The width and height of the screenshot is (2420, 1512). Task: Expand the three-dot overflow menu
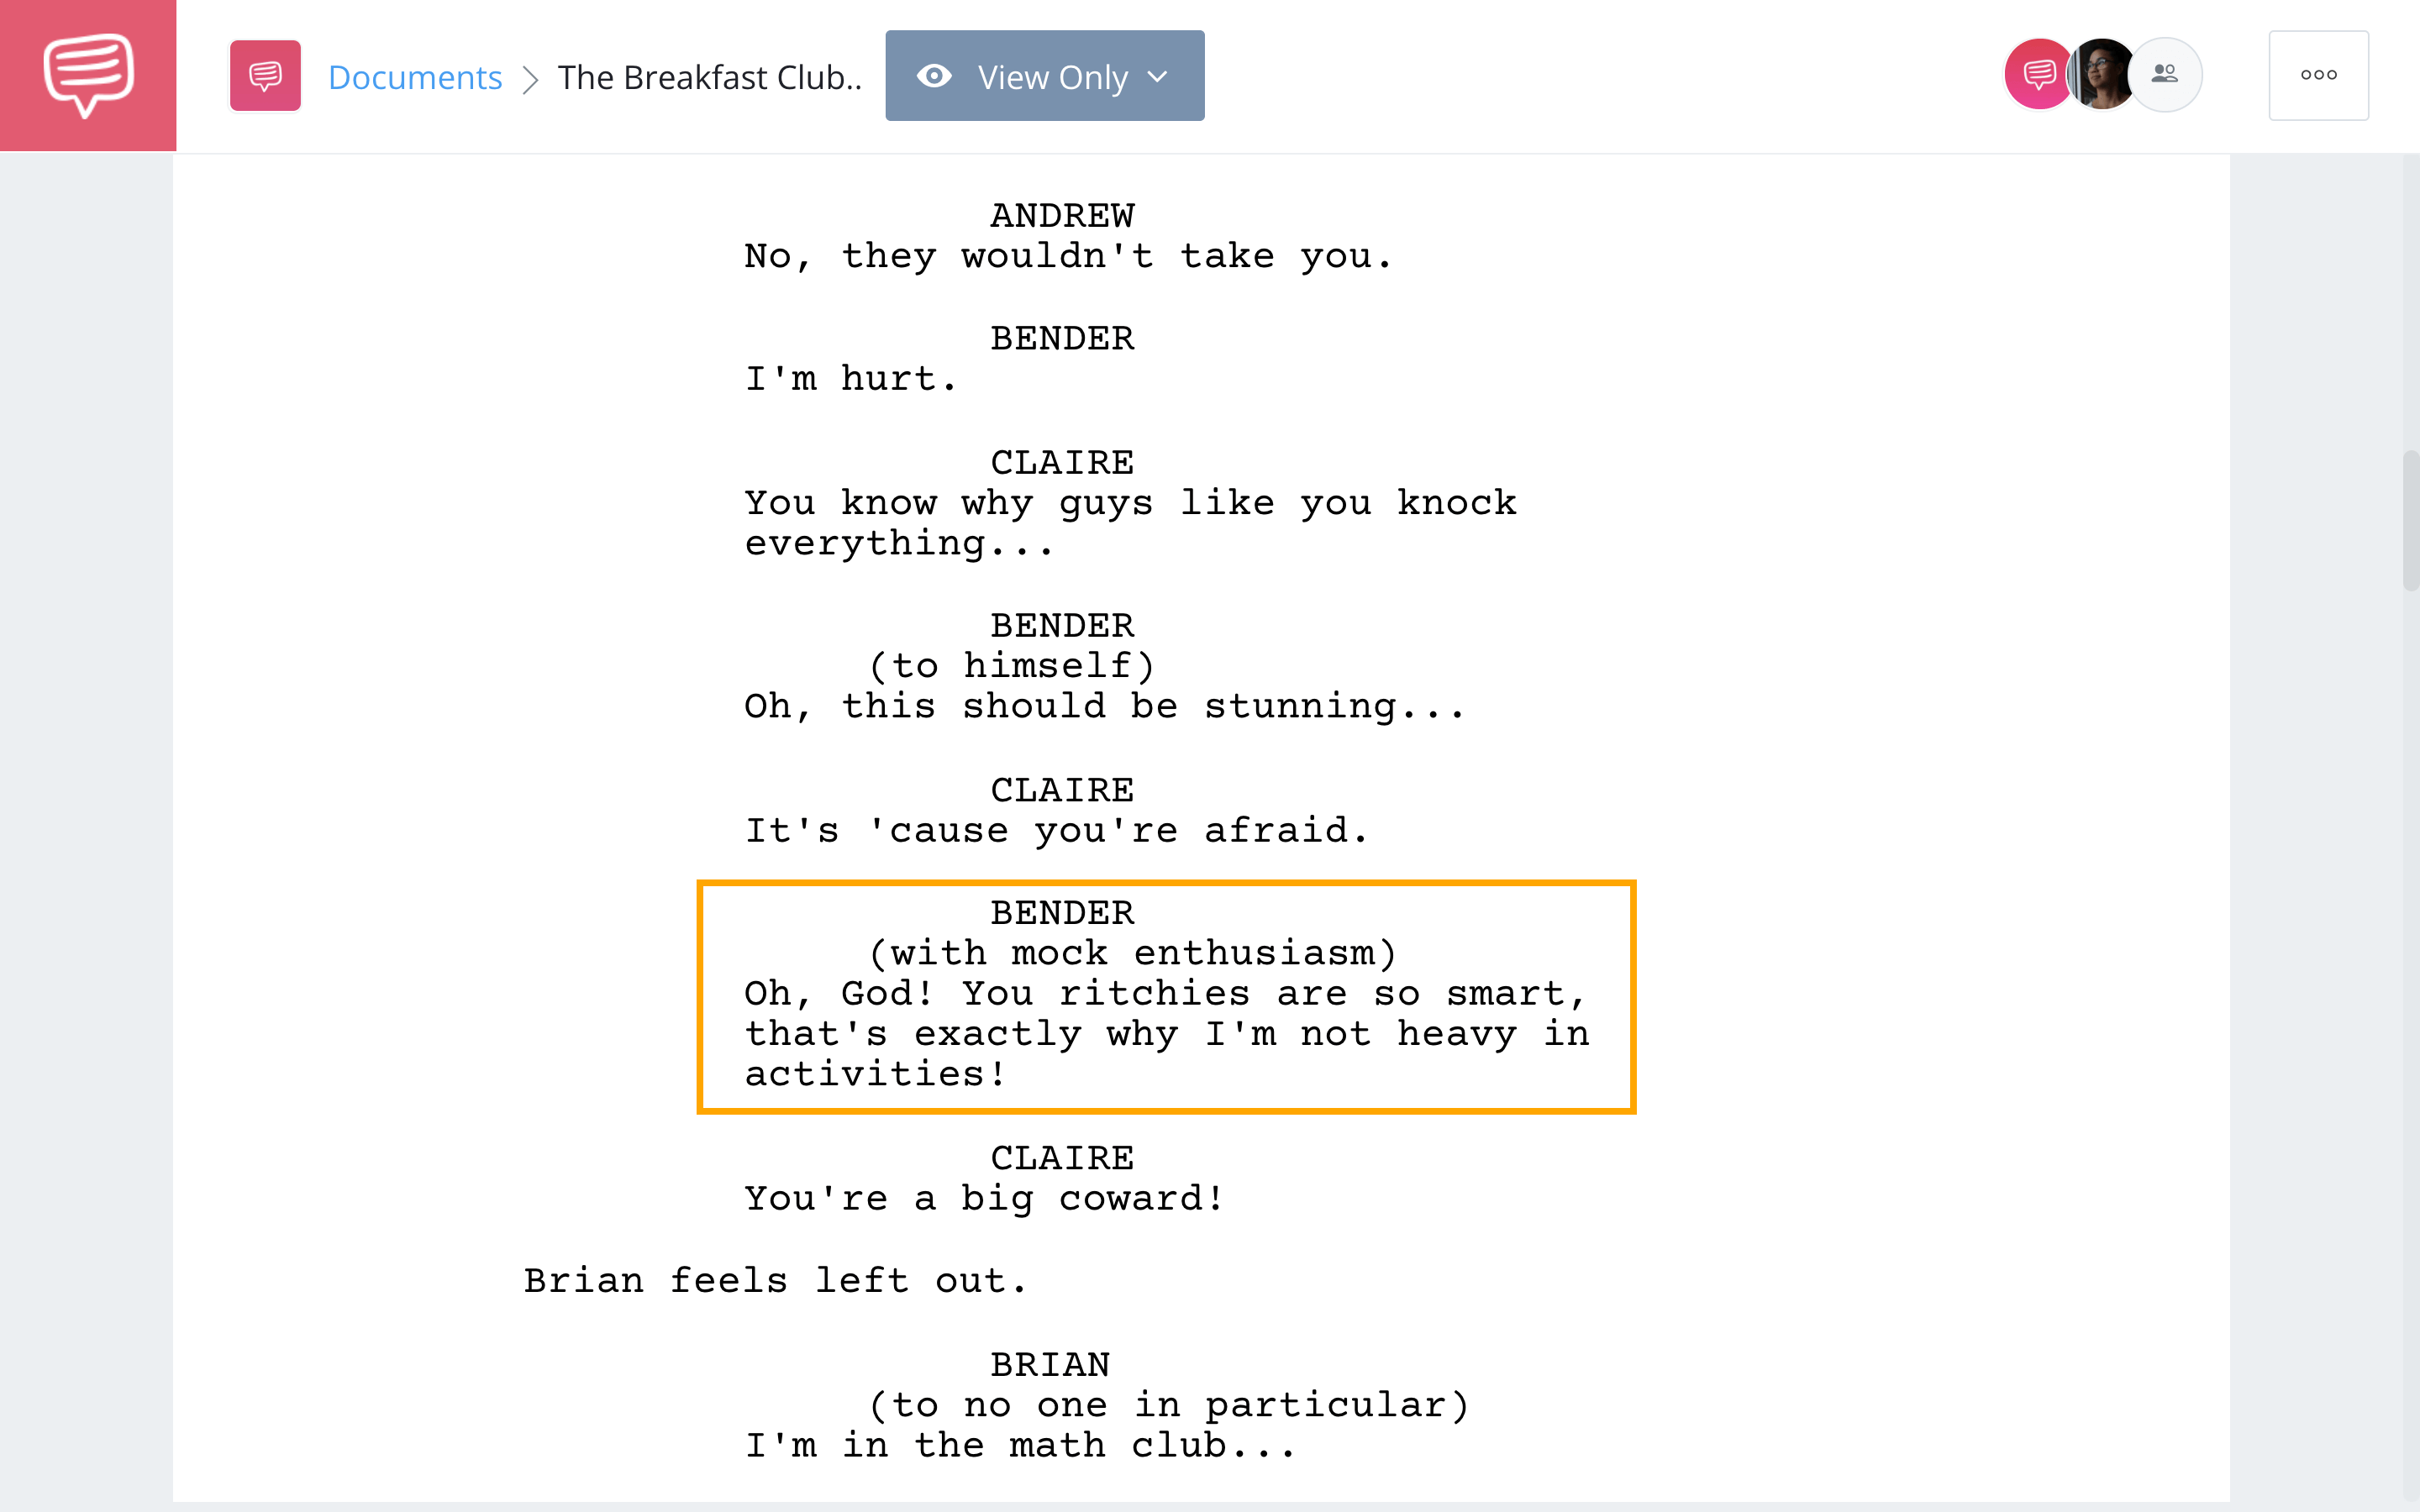2319,75
